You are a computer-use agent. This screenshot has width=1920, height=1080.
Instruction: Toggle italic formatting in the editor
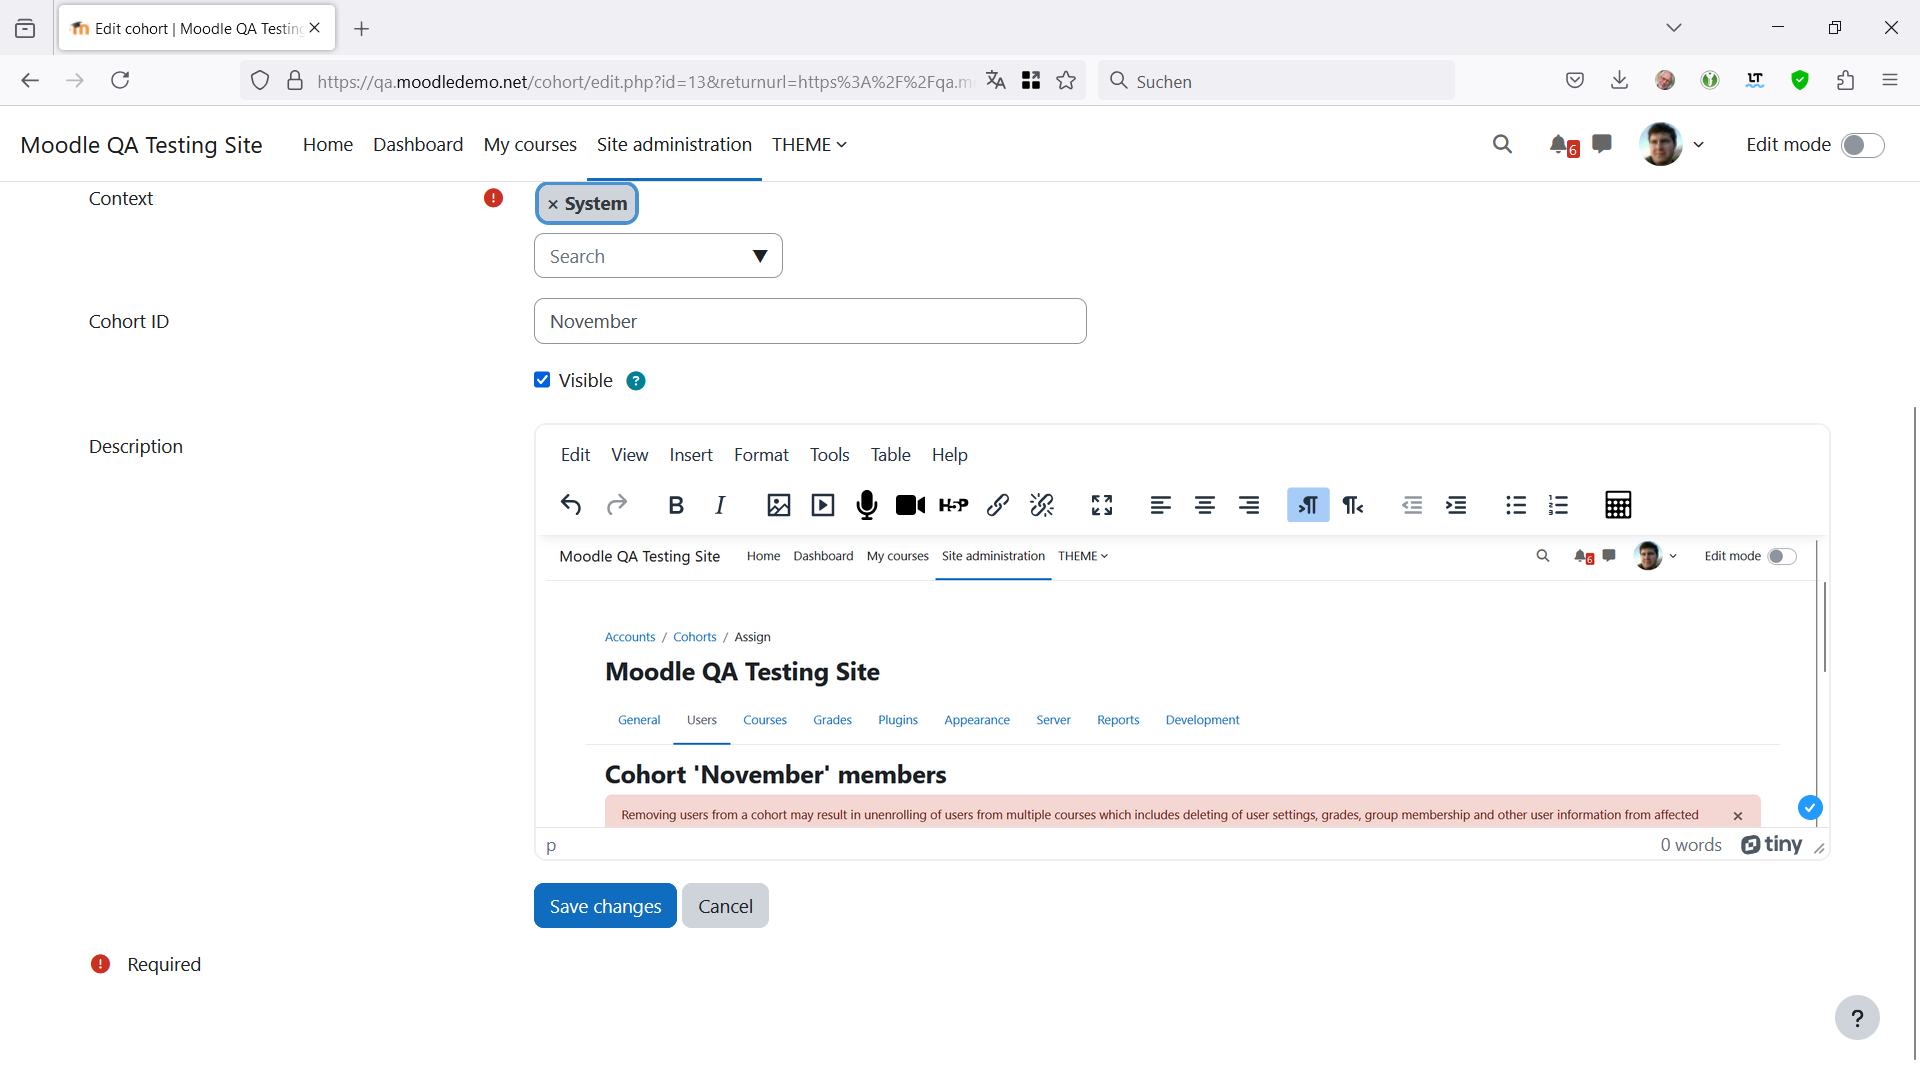[720, 505]
